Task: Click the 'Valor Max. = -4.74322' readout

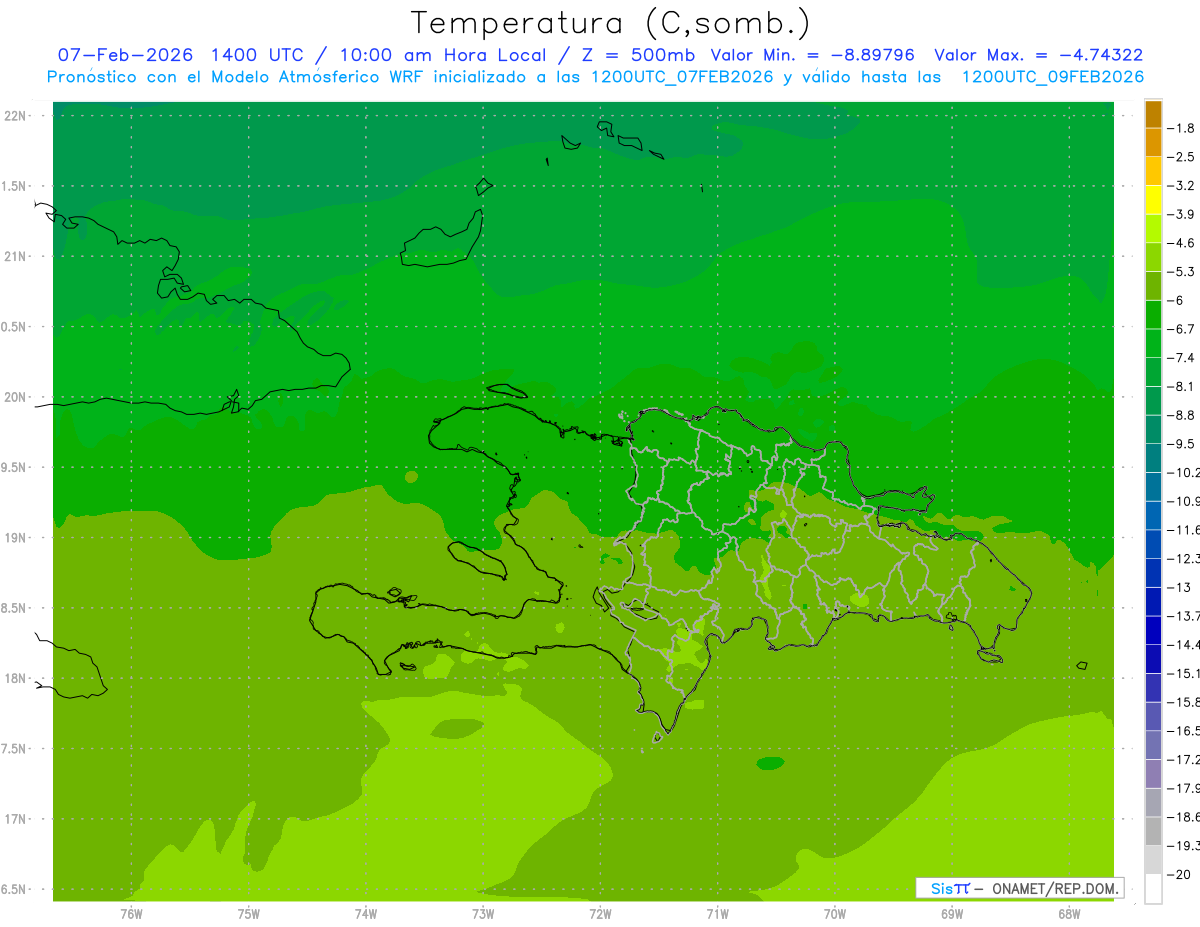Action: pos(1038,55)
